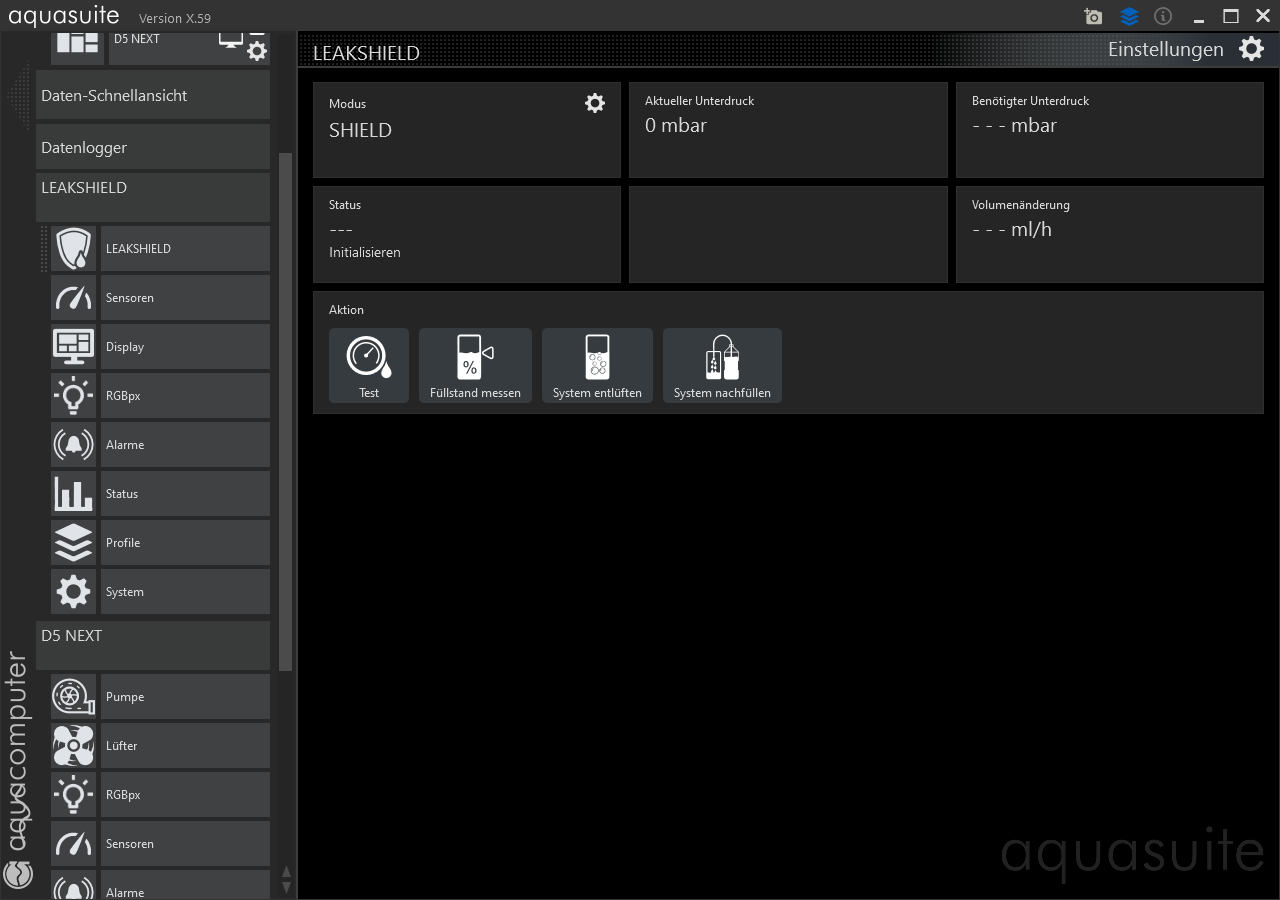Click the Test leak action icon
Screen dimensions: 1280x900
(369, 365)
